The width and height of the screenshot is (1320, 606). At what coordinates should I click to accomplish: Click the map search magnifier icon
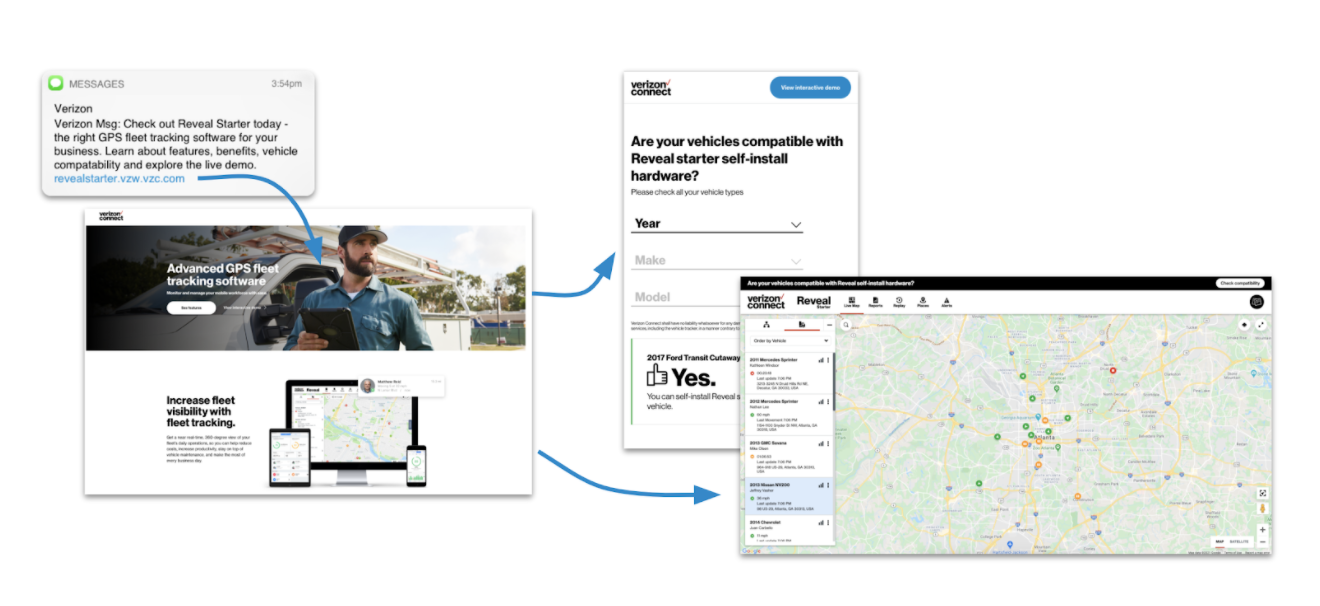846,325
